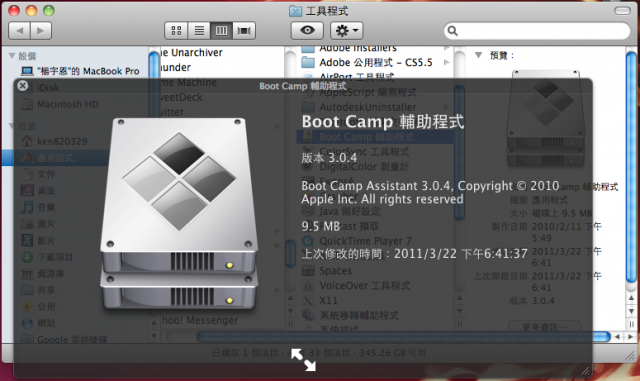Switch to Cover Flow view

(x=244, y=31)
